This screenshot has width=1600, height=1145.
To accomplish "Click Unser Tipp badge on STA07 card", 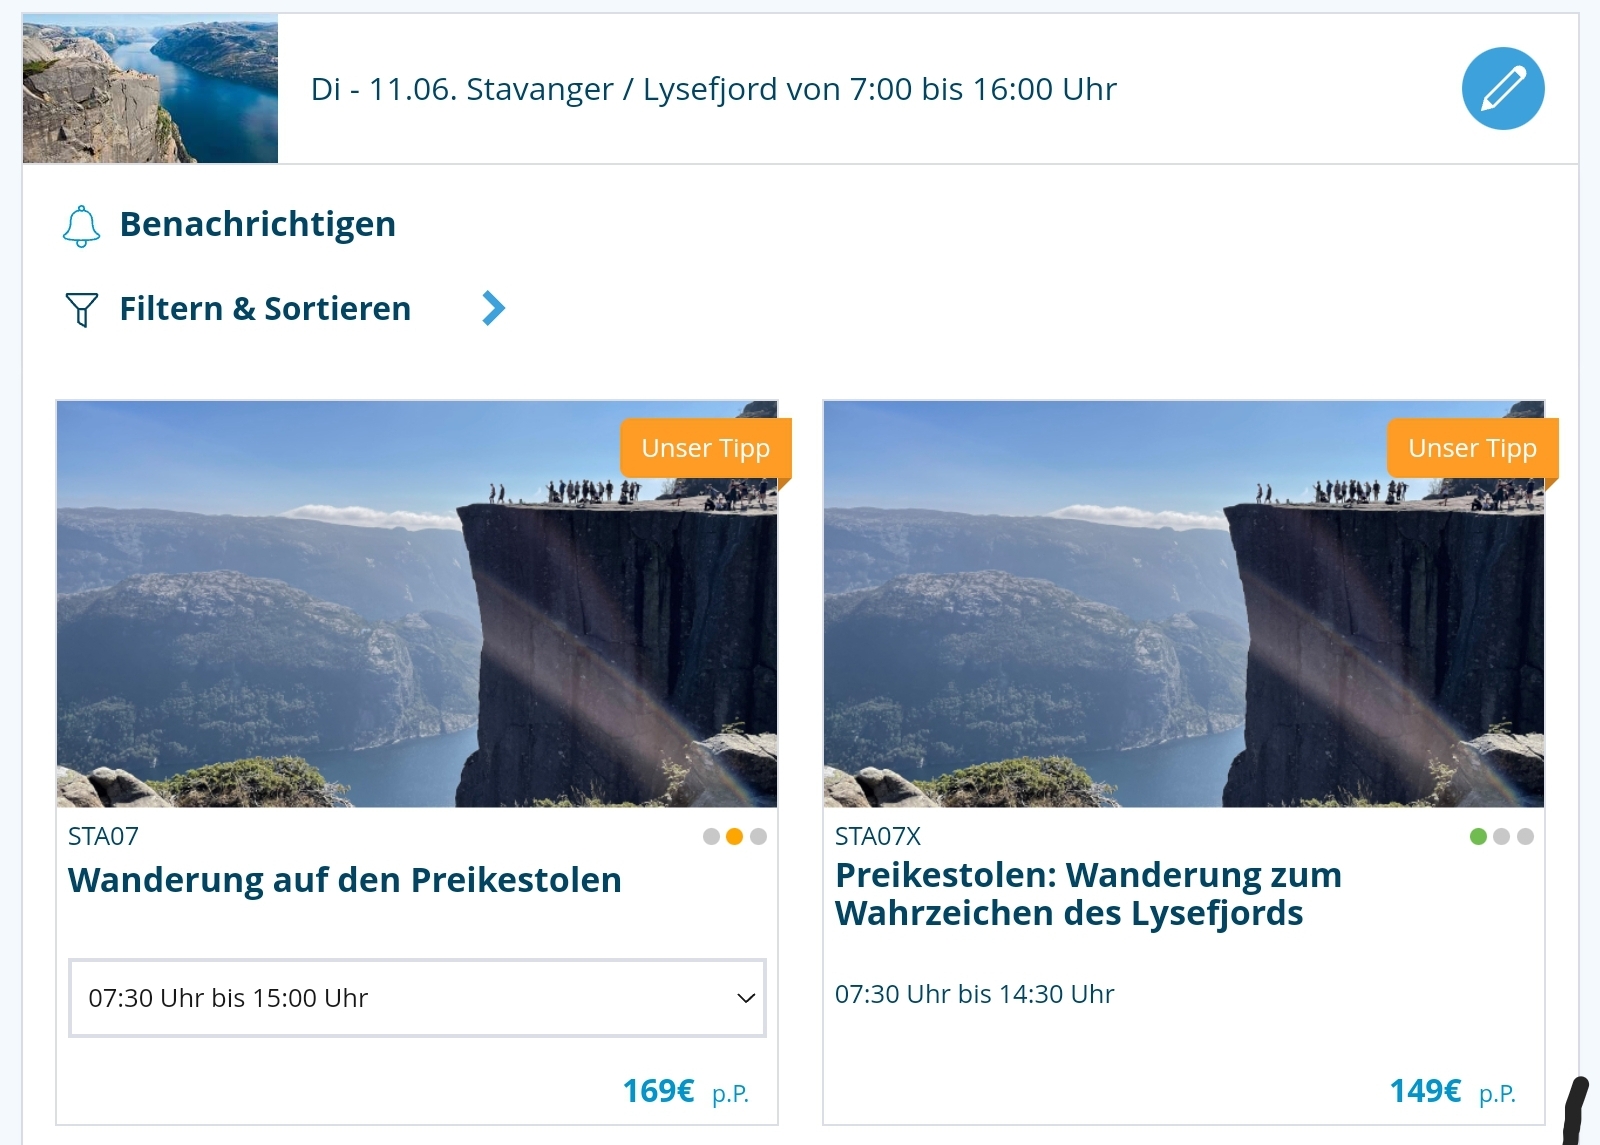I will [x=706, y=448].
